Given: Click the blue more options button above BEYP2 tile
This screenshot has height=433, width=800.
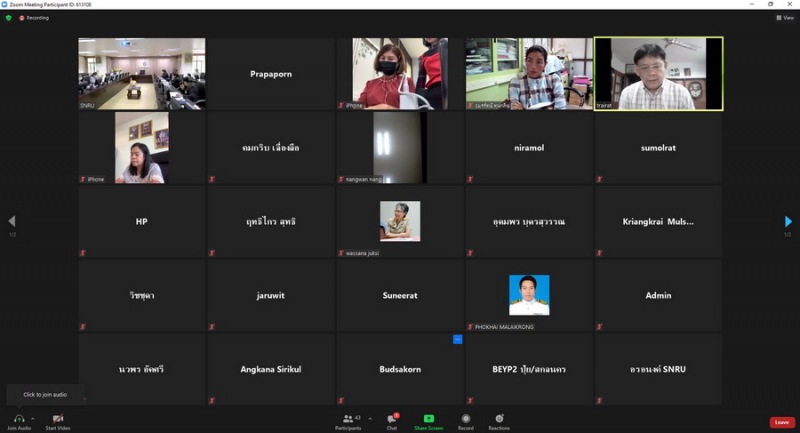Looking at the screenshot, I should point(458,339).
